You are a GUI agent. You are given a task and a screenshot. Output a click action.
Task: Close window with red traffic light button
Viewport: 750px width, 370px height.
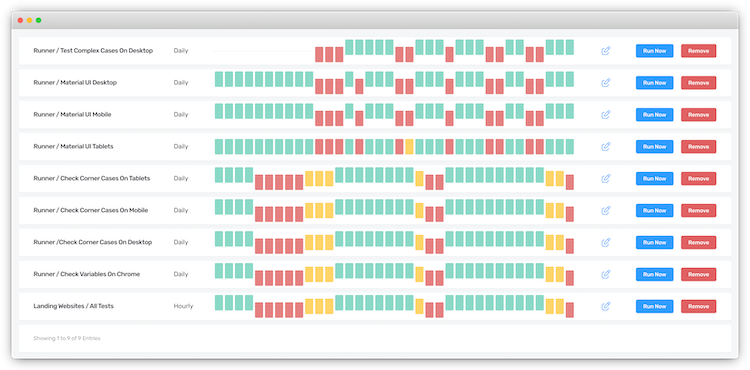pos(20,21)
